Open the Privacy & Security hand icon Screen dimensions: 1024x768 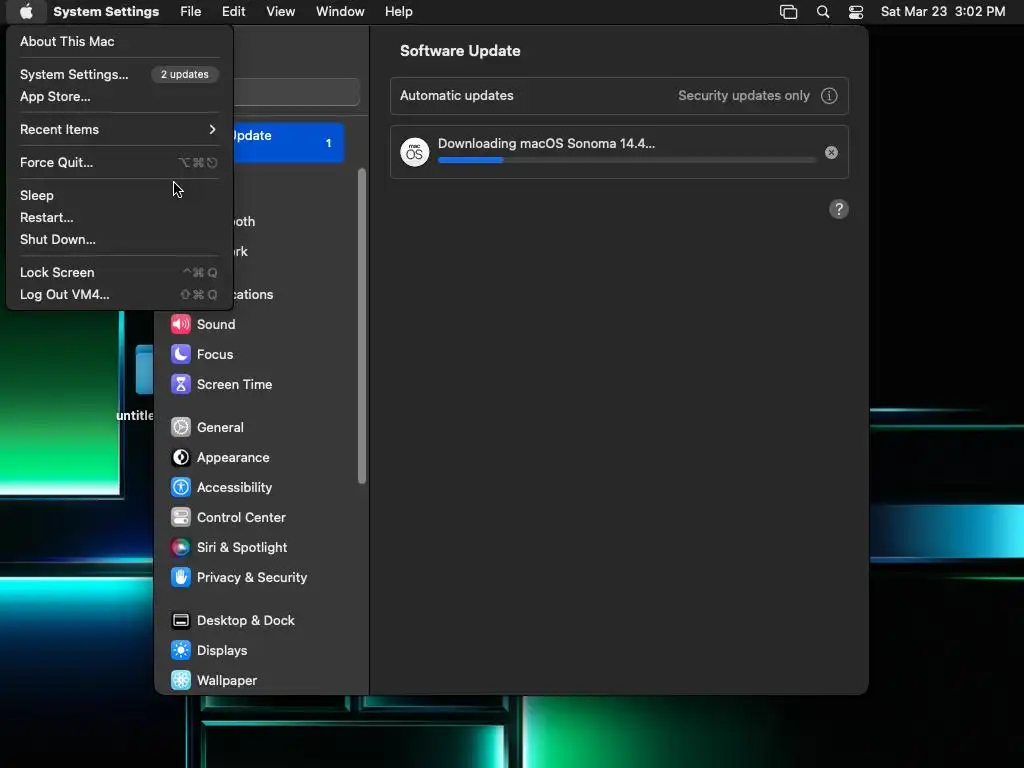point(181,578)
